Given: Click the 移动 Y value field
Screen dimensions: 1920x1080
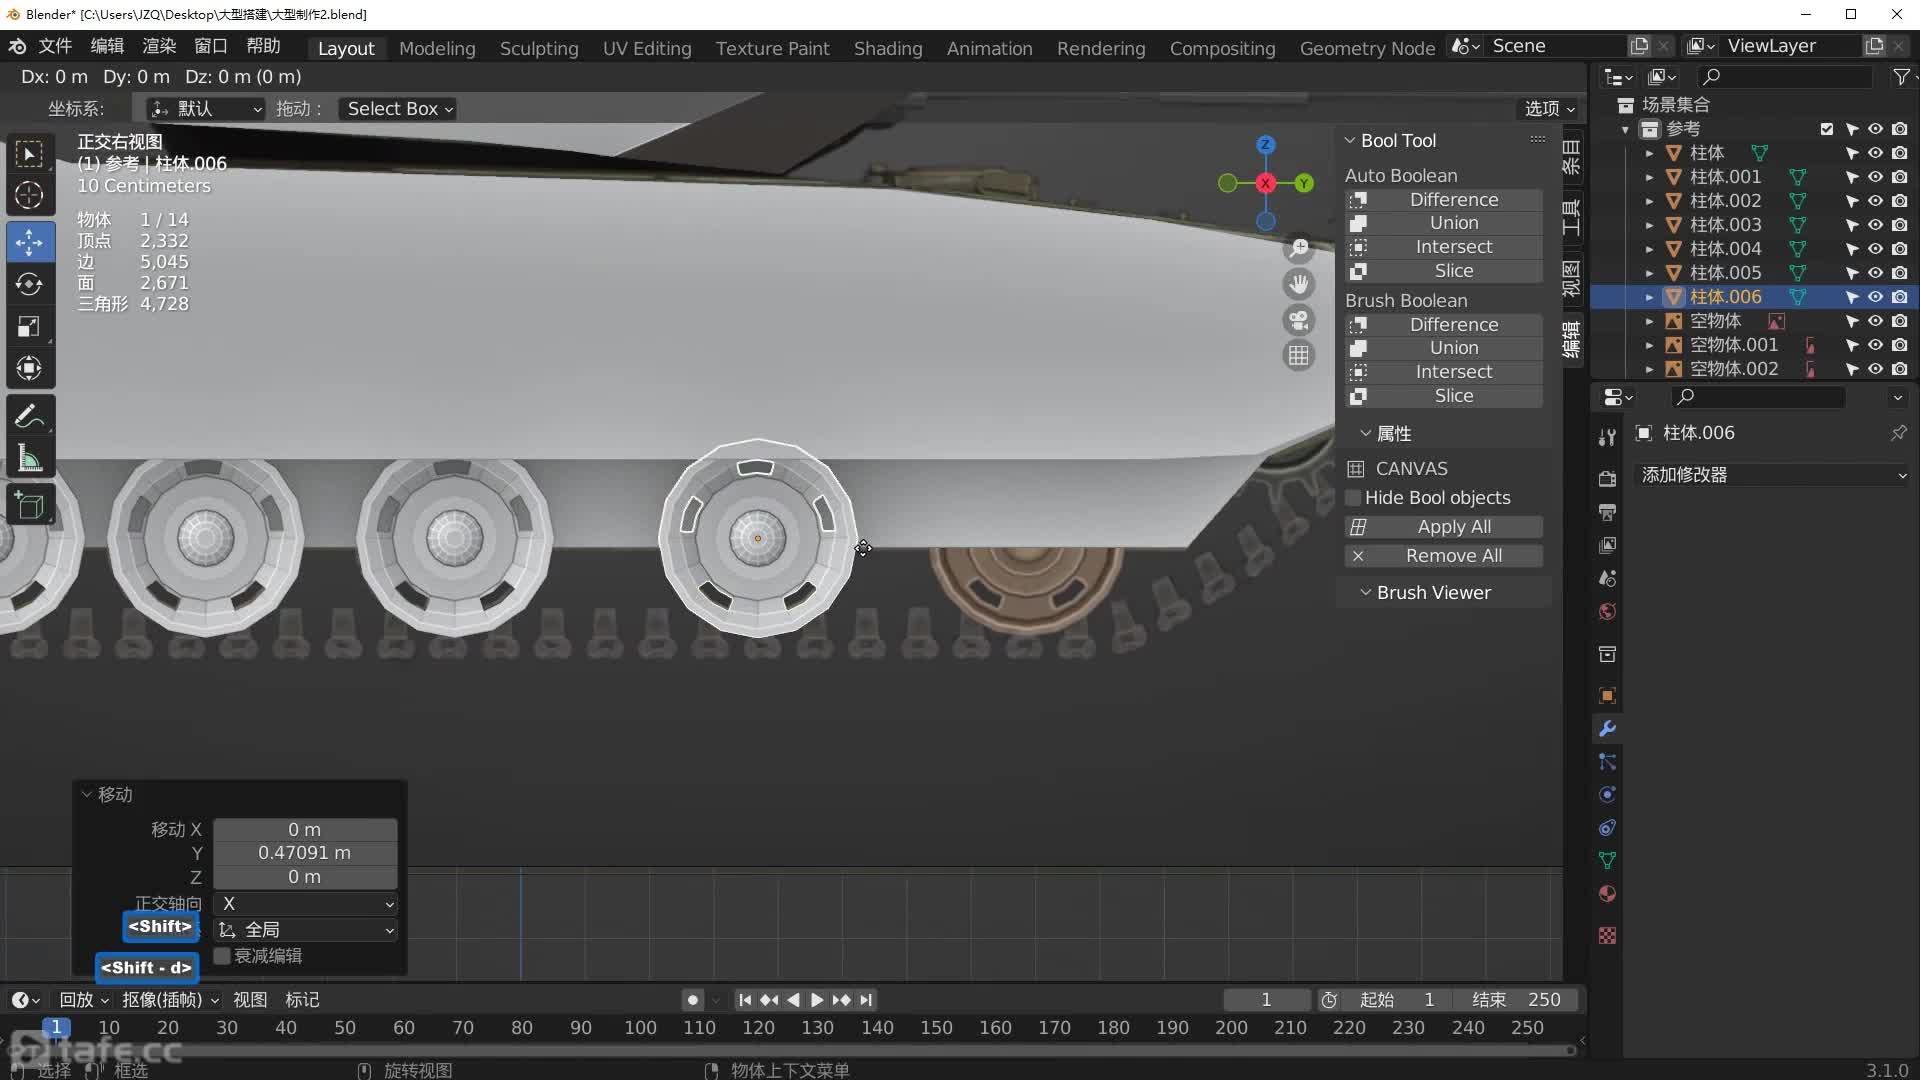Looking at the screenshot, I should pos(304,853).
